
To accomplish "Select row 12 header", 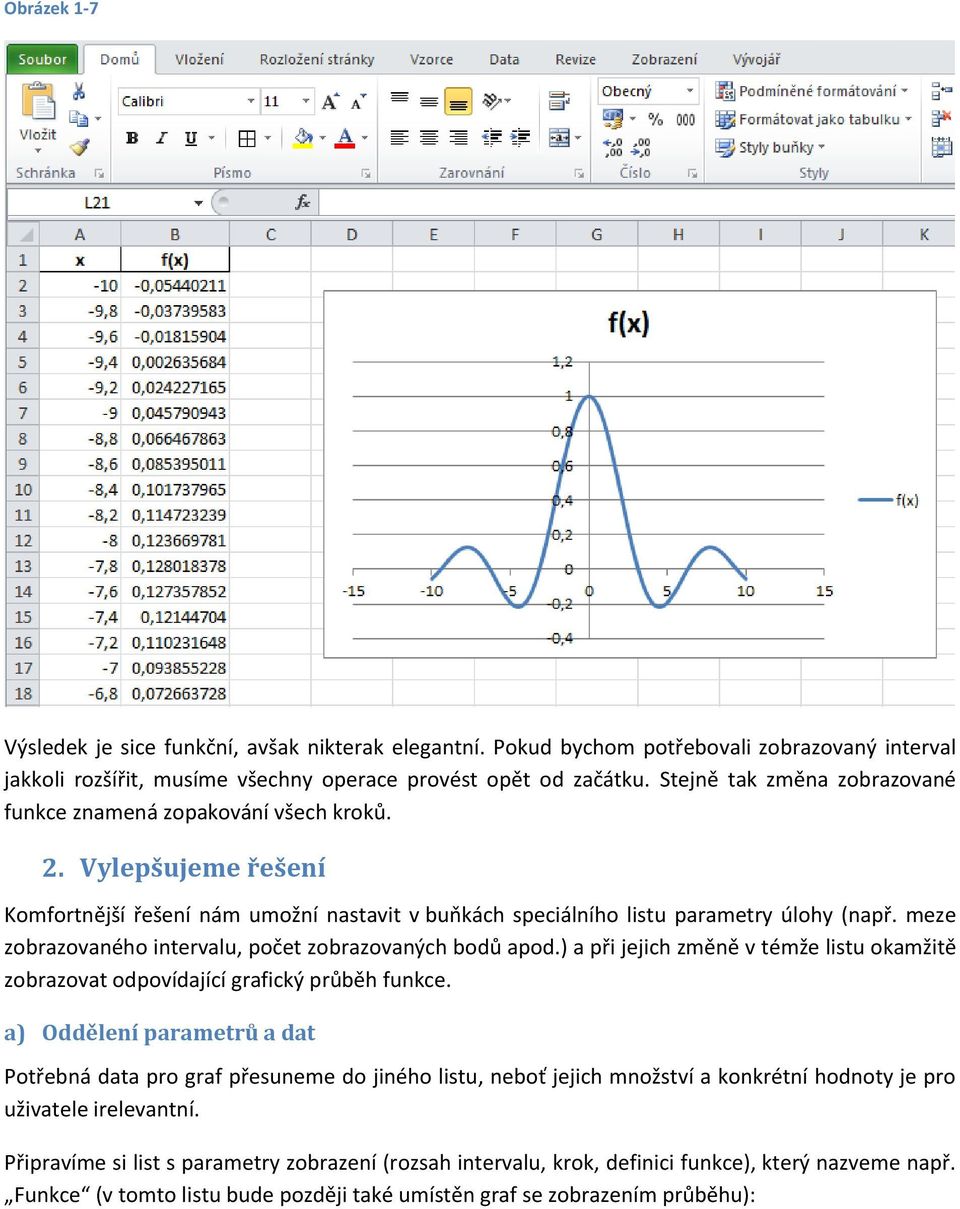I will pos(23,540).
